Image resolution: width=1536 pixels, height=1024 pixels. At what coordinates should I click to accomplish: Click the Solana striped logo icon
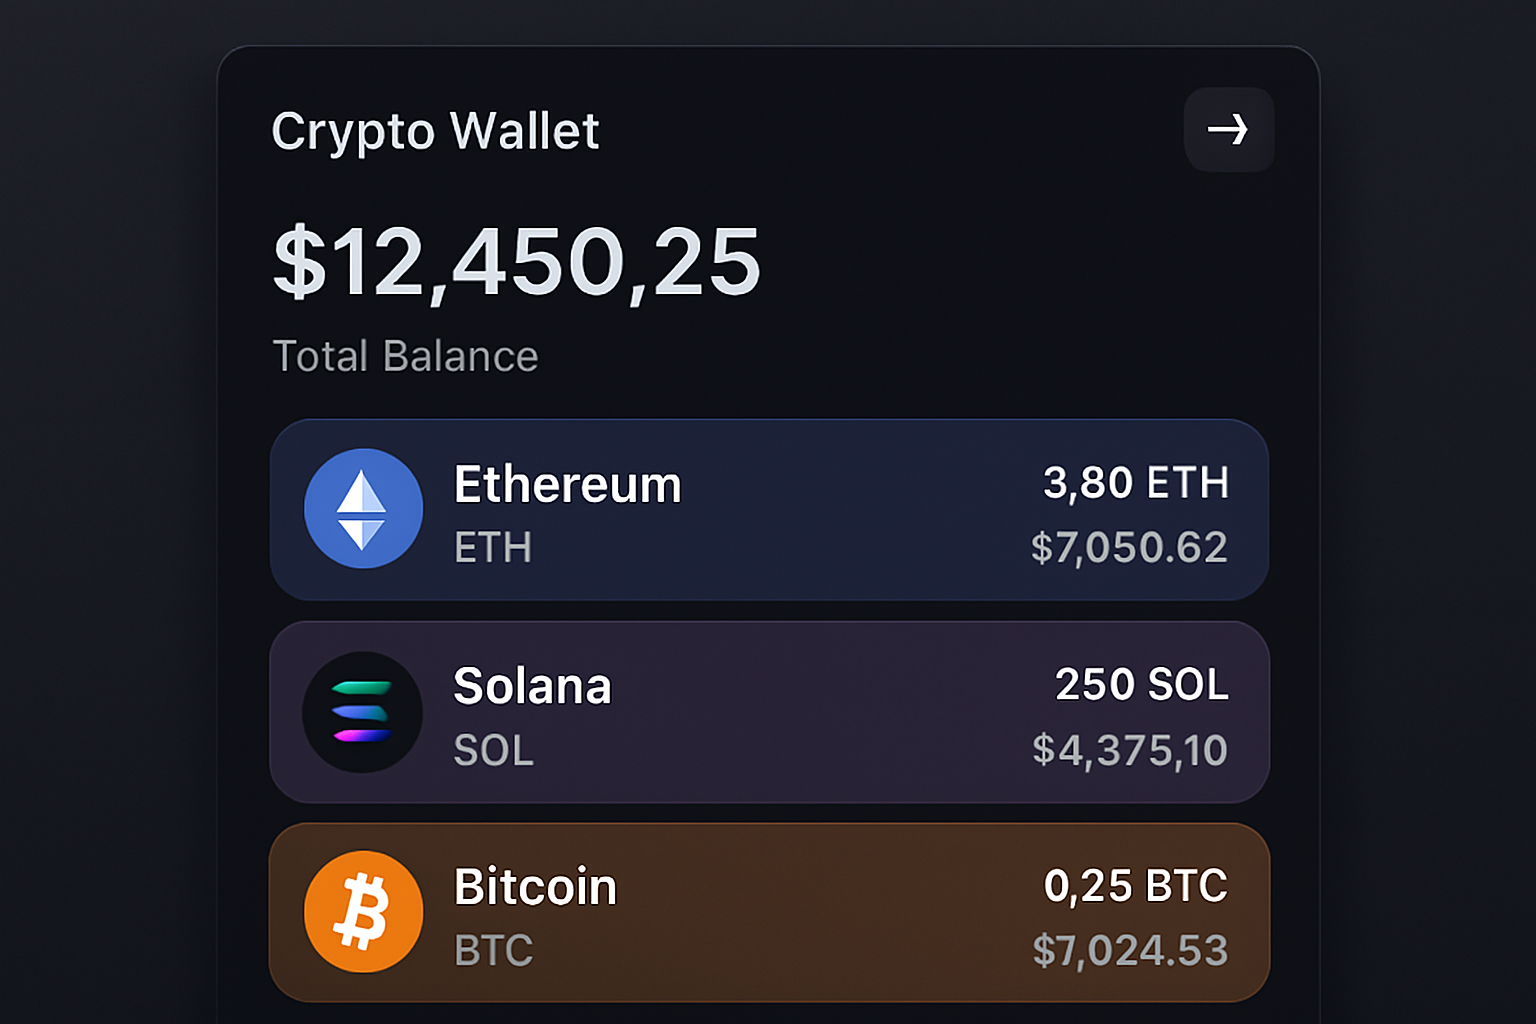coord(362,712)
